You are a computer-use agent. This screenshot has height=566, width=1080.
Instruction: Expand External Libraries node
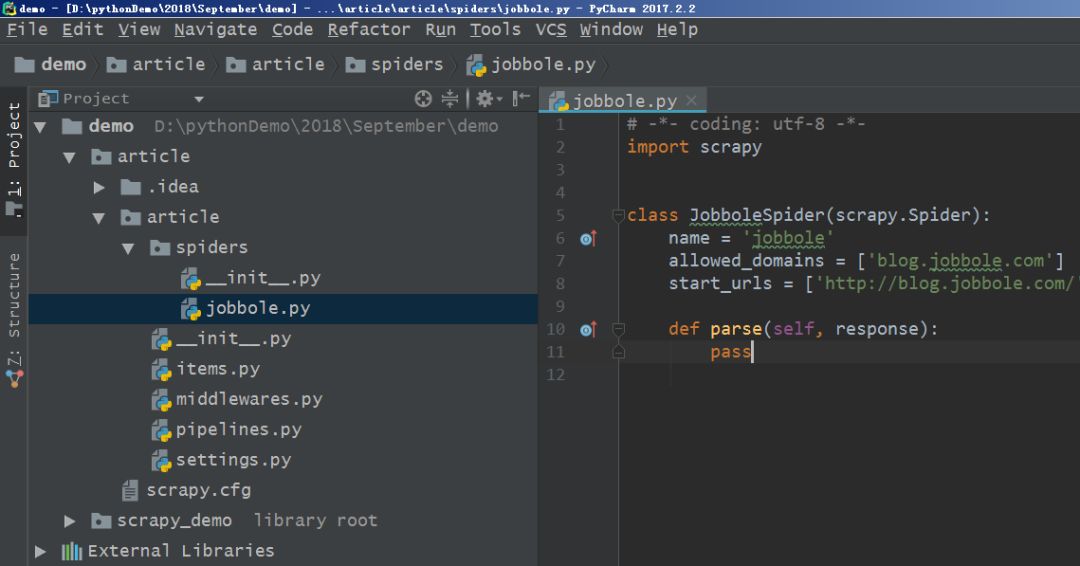point(41,551)
